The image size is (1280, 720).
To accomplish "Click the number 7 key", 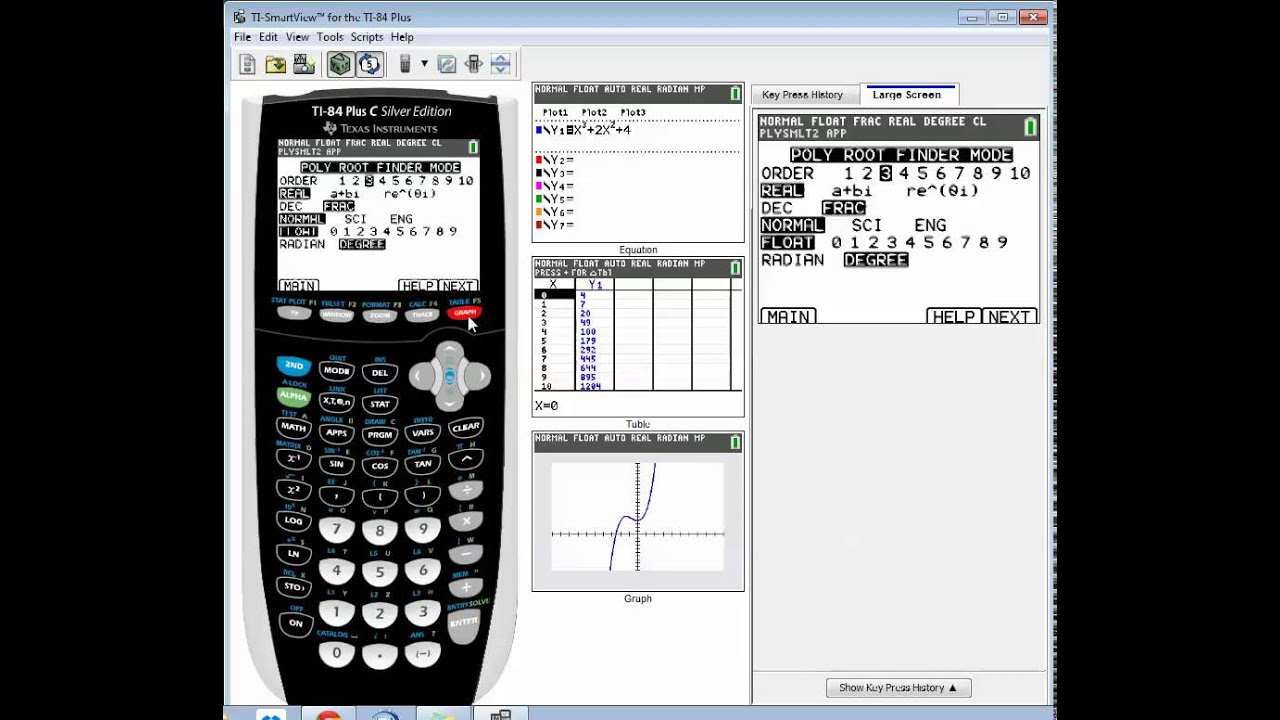I will click(x=336, y=529).
